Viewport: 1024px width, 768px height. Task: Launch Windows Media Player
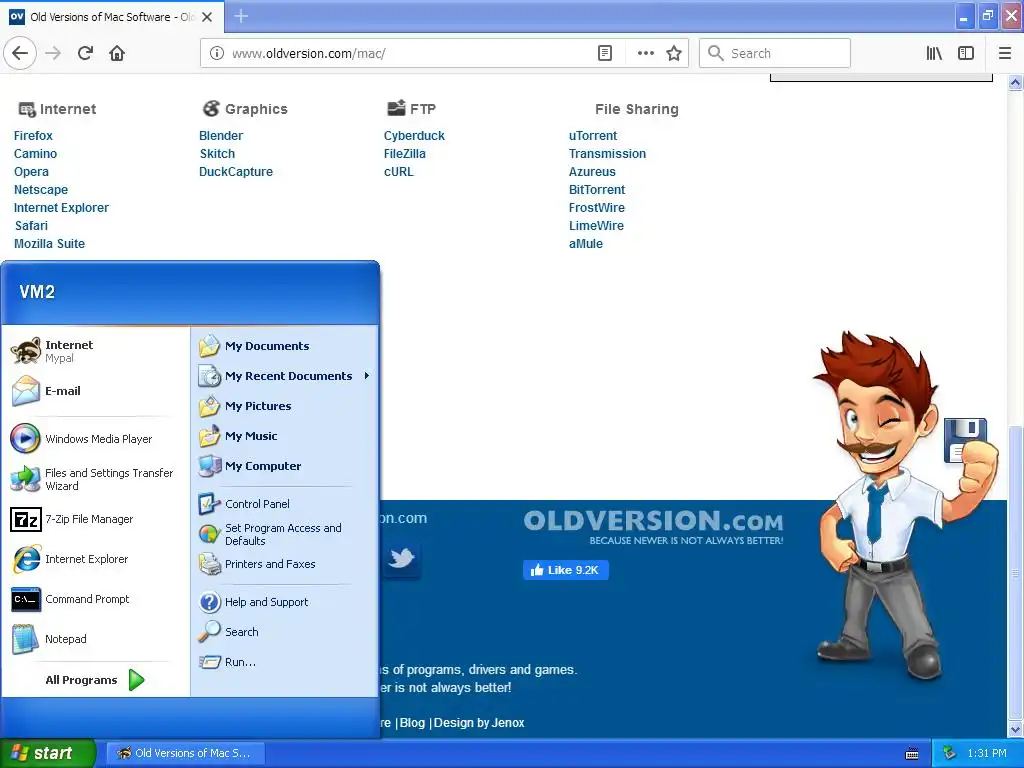(x=95, y=438)
